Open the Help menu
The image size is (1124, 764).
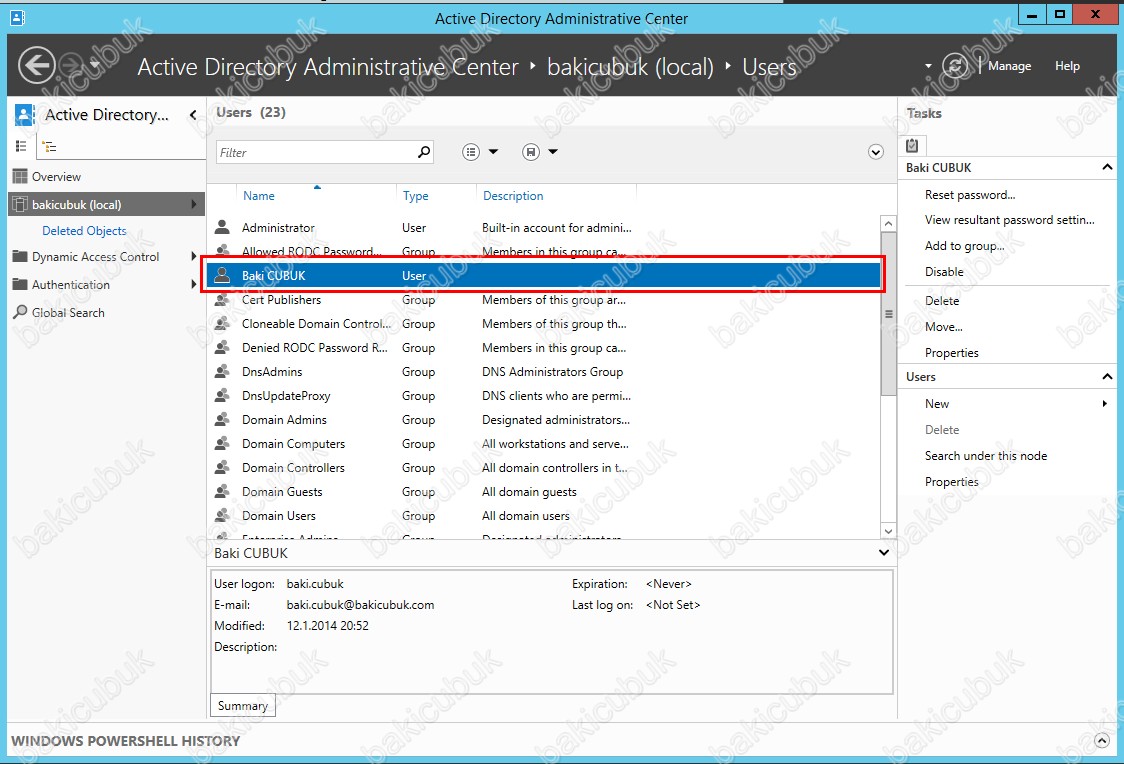1067,66
